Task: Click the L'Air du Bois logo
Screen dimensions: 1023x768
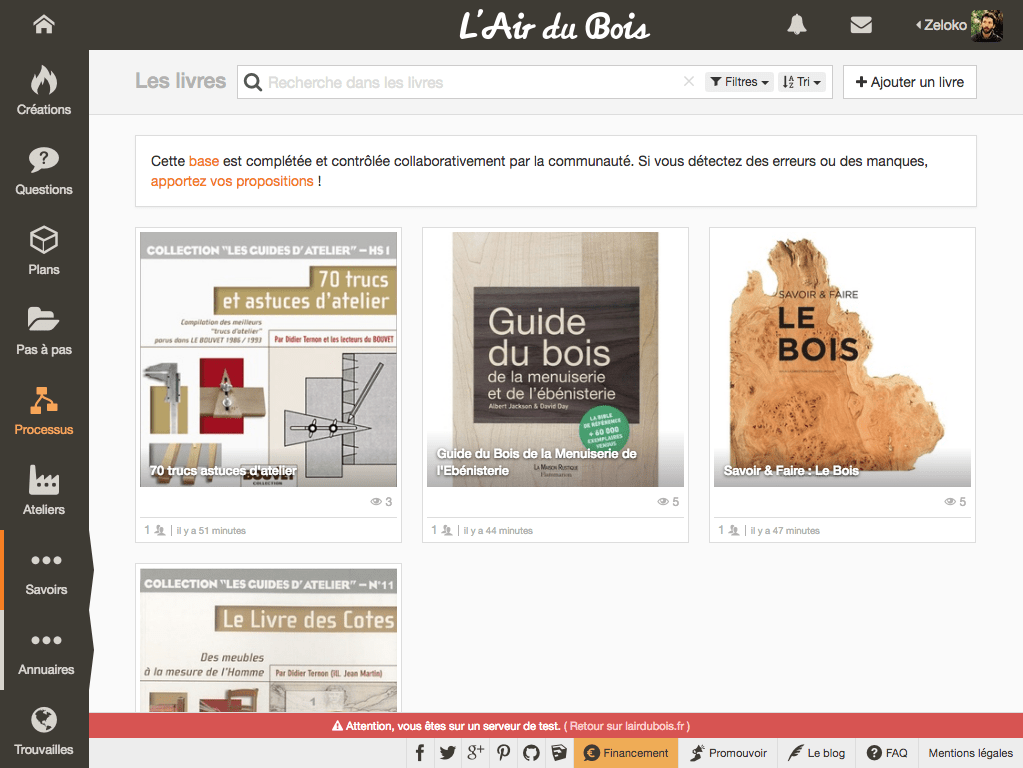Action: pyautogui.click(x=555, y=26)
